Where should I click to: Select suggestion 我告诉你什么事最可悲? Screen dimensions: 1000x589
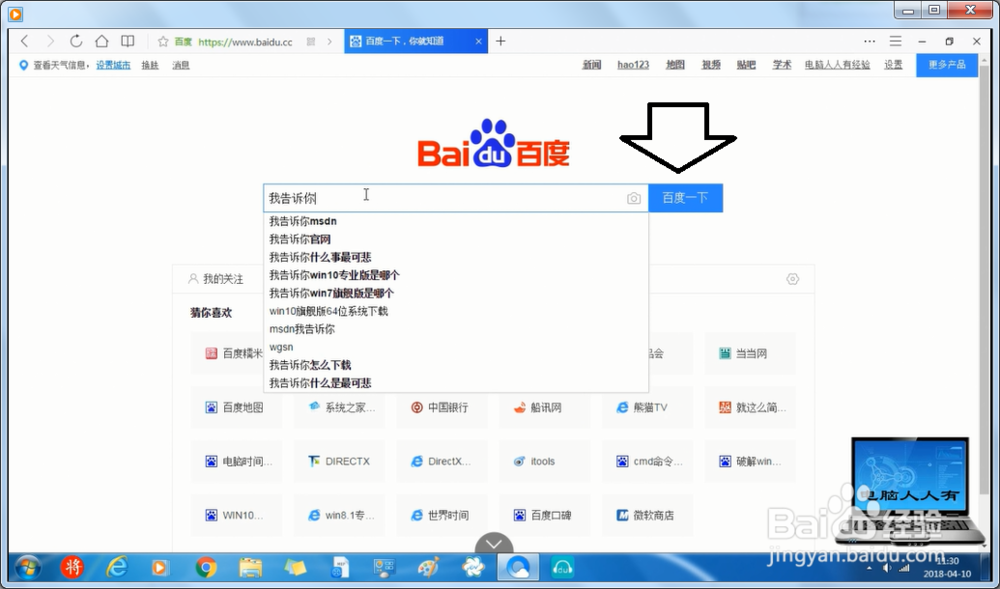[456, 257]
